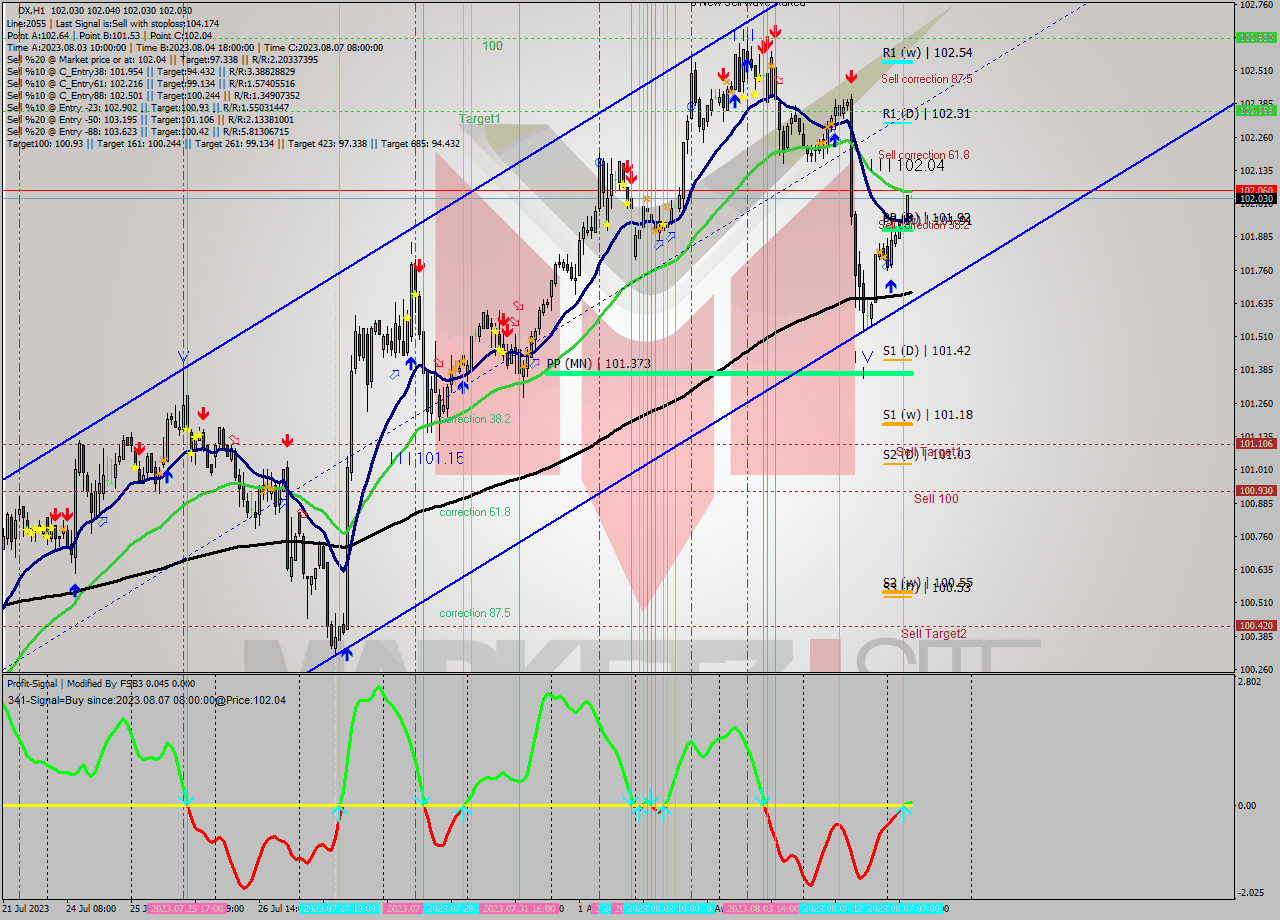Click the 'S1 (D) | 101.42' support label
This screenshot has width=1280, height=920.
927,351
